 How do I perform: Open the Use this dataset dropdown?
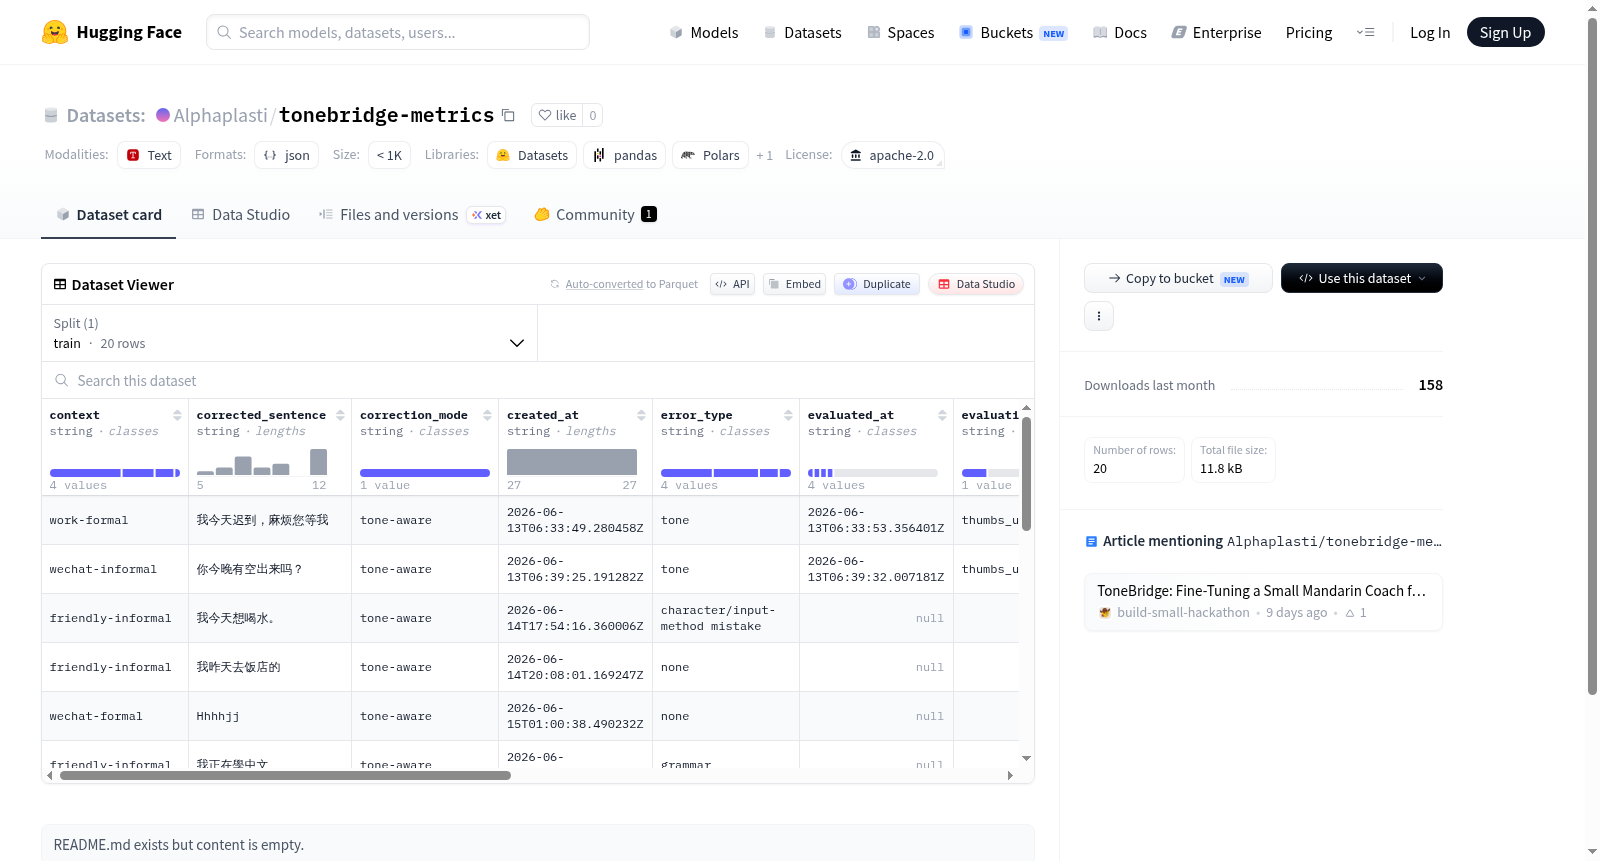pos(1362,278)
